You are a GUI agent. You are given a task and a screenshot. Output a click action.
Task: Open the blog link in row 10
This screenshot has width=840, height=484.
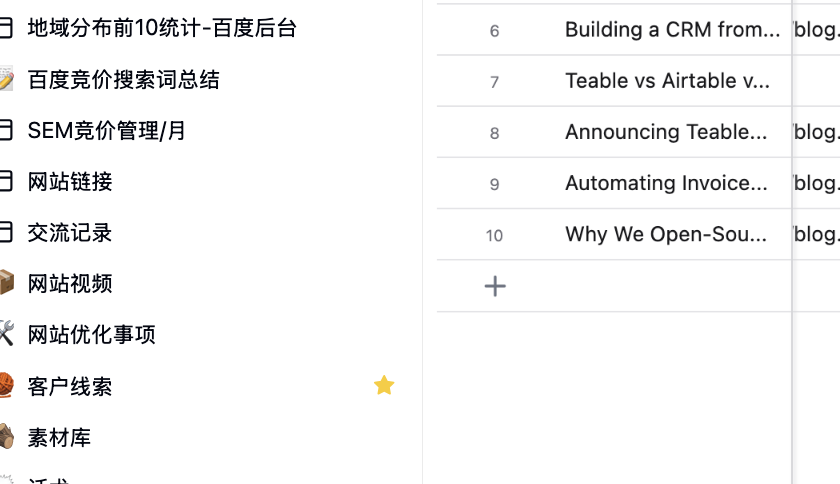click(x=816, y=234)
